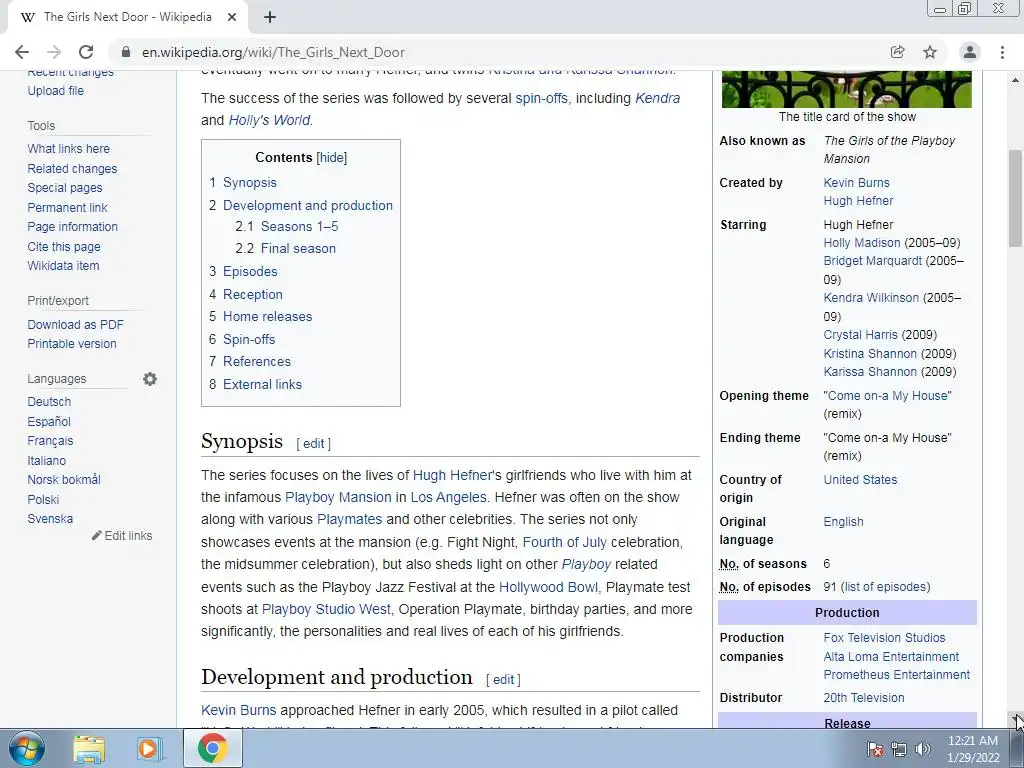1024x768 pixels.
Task: Open language settings gear icon
Action: click(x=150, y=379)
